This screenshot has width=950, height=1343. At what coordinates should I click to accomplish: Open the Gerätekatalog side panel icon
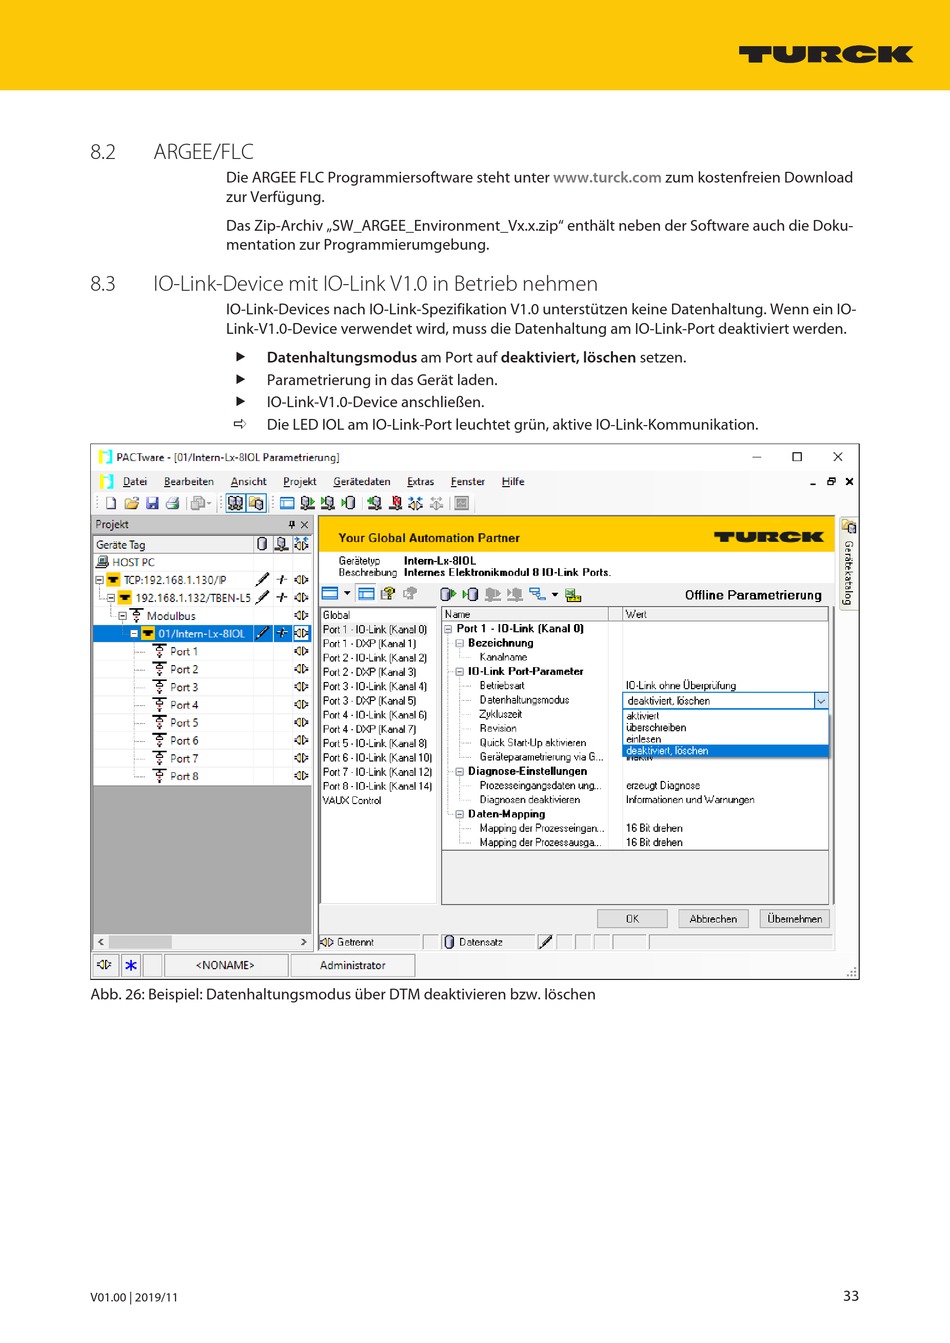849,526
